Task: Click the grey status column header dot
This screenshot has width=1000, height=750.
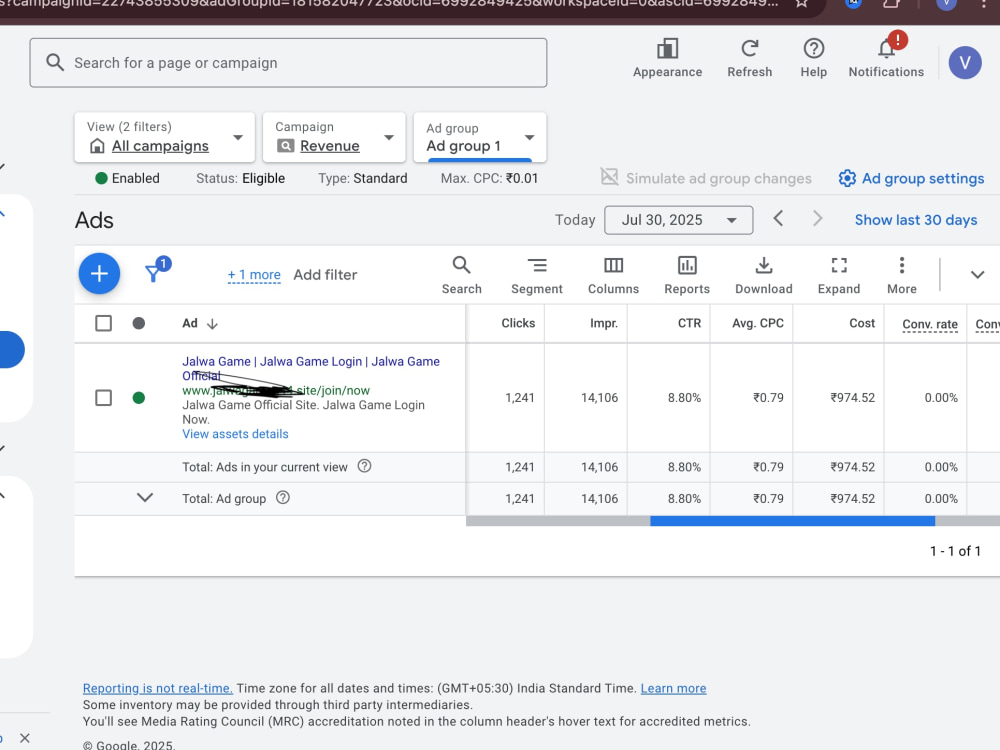Action: (x=138, y=323)
